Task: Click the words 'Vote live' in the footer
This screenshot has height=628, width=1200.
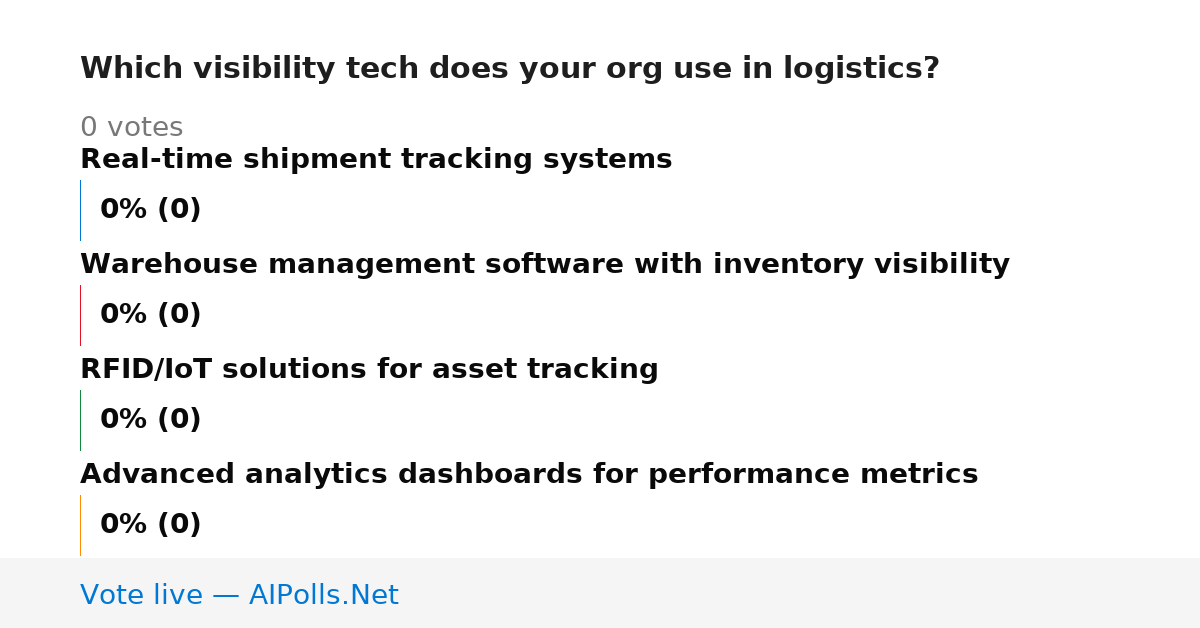Action: pos(141,595)
